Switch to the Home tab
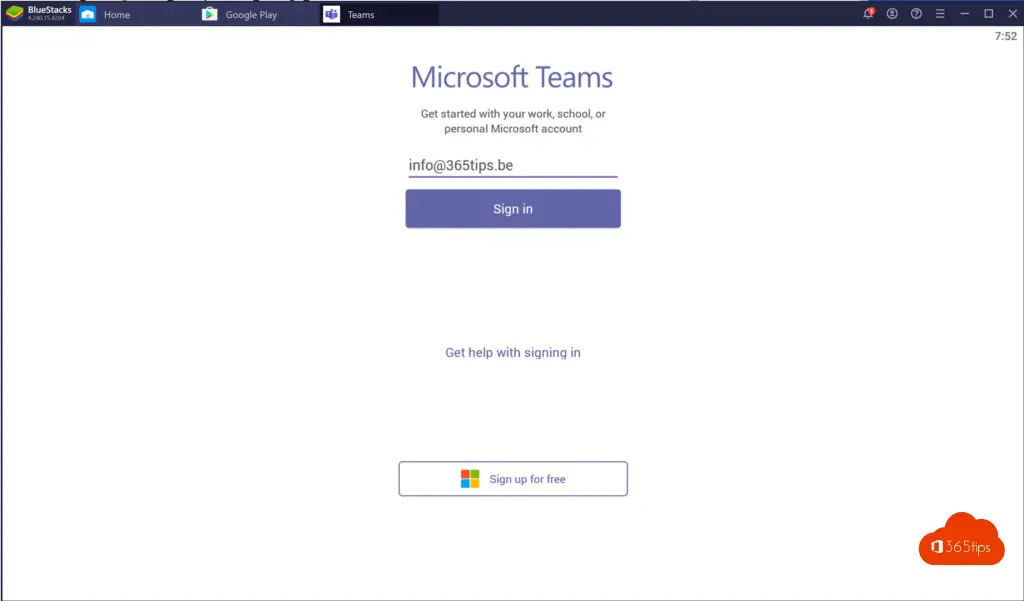Image resolution: width=1024 pixels, height=601 pixels. [x=117, y=15]
